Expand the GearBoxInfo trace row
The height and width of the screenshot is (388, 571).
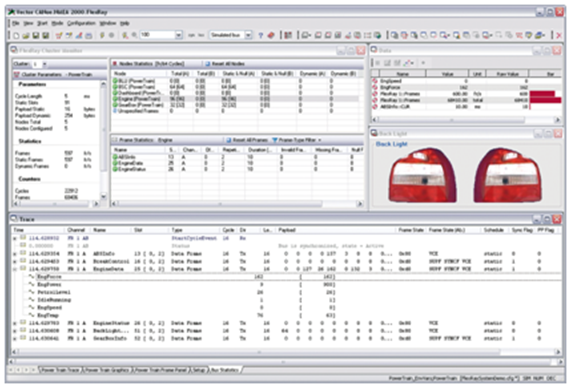click(15, 338)
